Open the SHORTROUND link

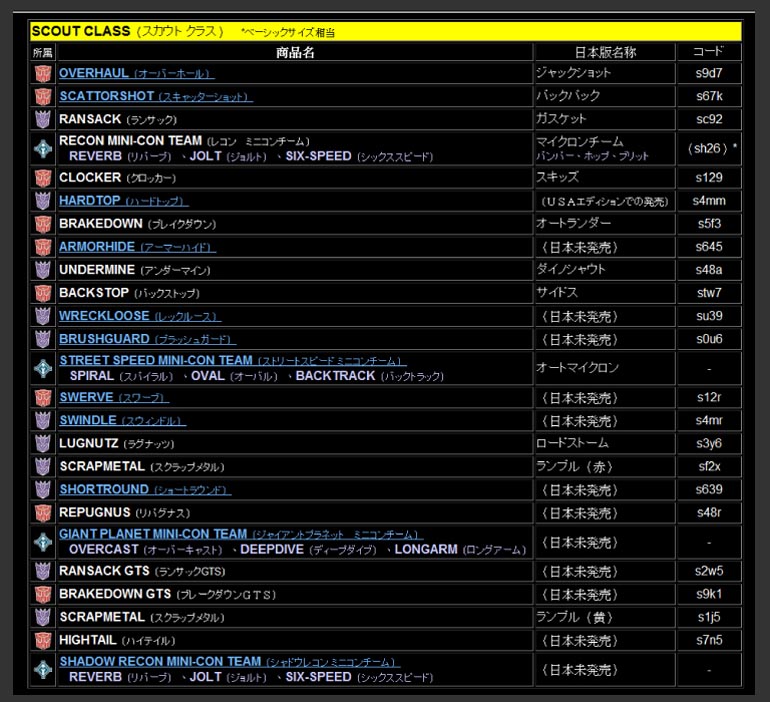point(145,489)
